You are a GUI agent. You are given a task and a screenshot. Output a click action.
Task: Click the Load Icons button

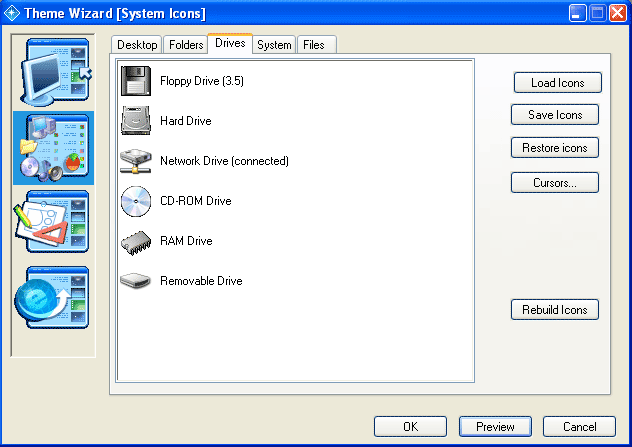pos(558,83)
